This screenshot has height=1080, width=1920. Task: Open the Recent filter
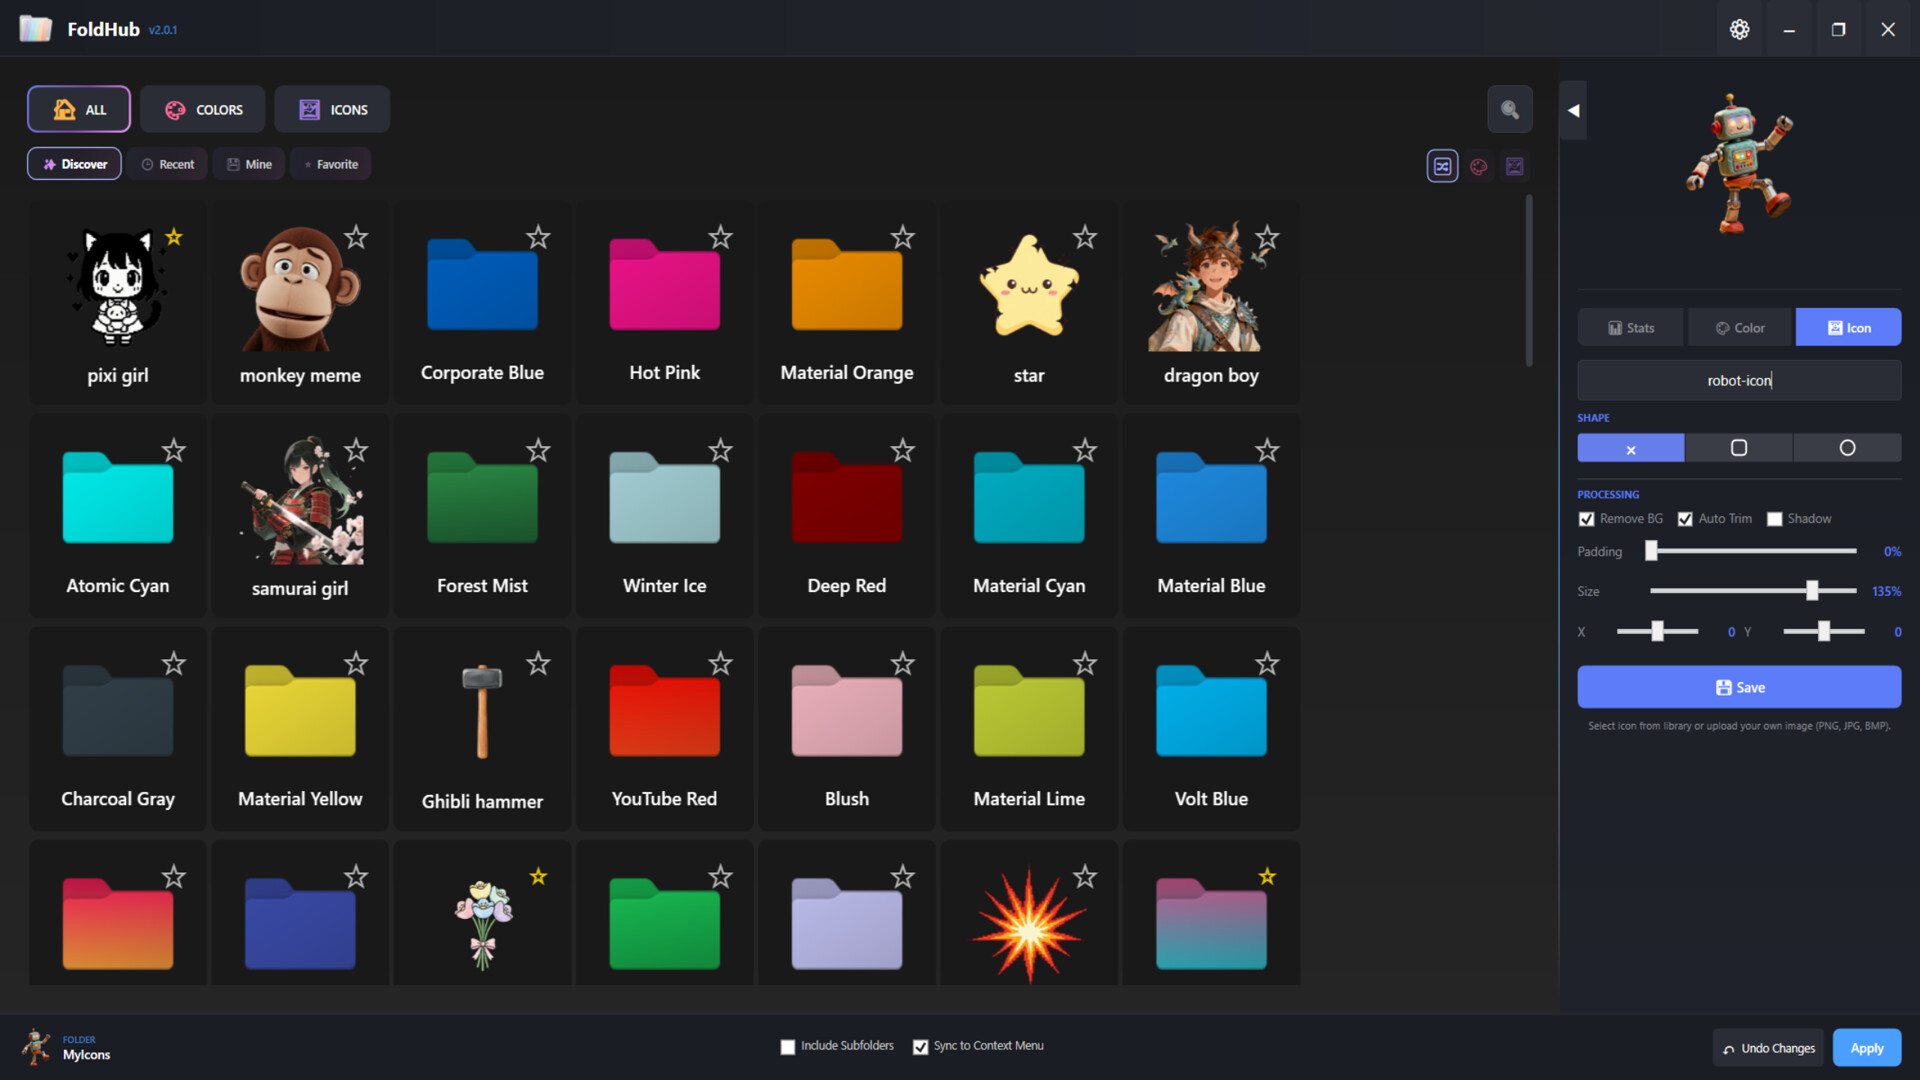coord(167,163)
